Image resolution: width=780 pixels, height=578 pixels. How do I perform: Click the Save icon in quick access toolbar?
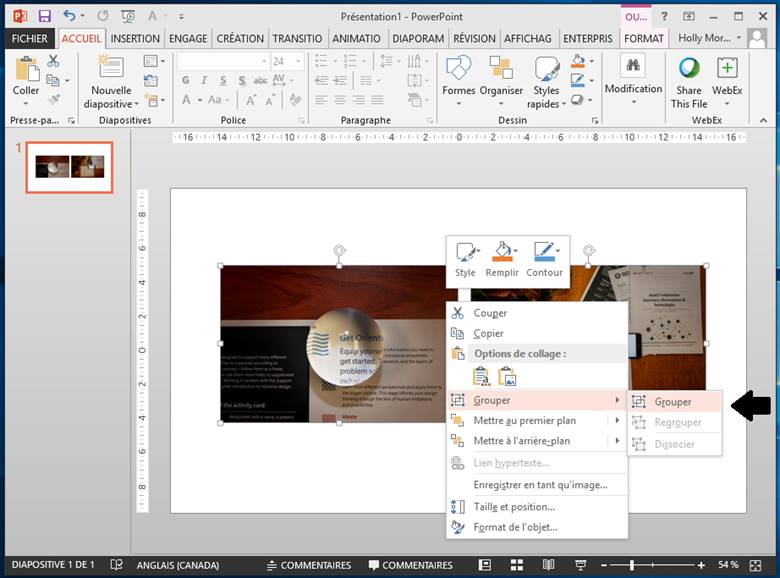[44, 16]
